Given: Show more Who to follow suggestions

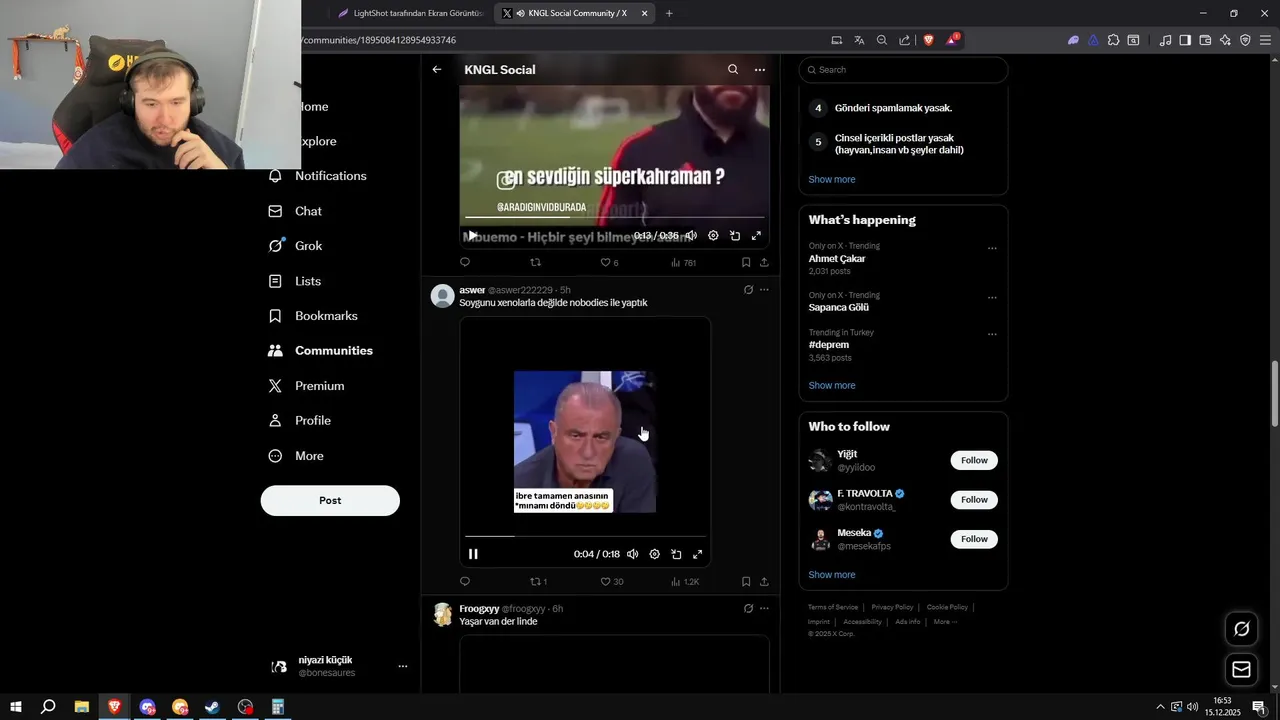Looking at the screenshot, I should [832, 575].
